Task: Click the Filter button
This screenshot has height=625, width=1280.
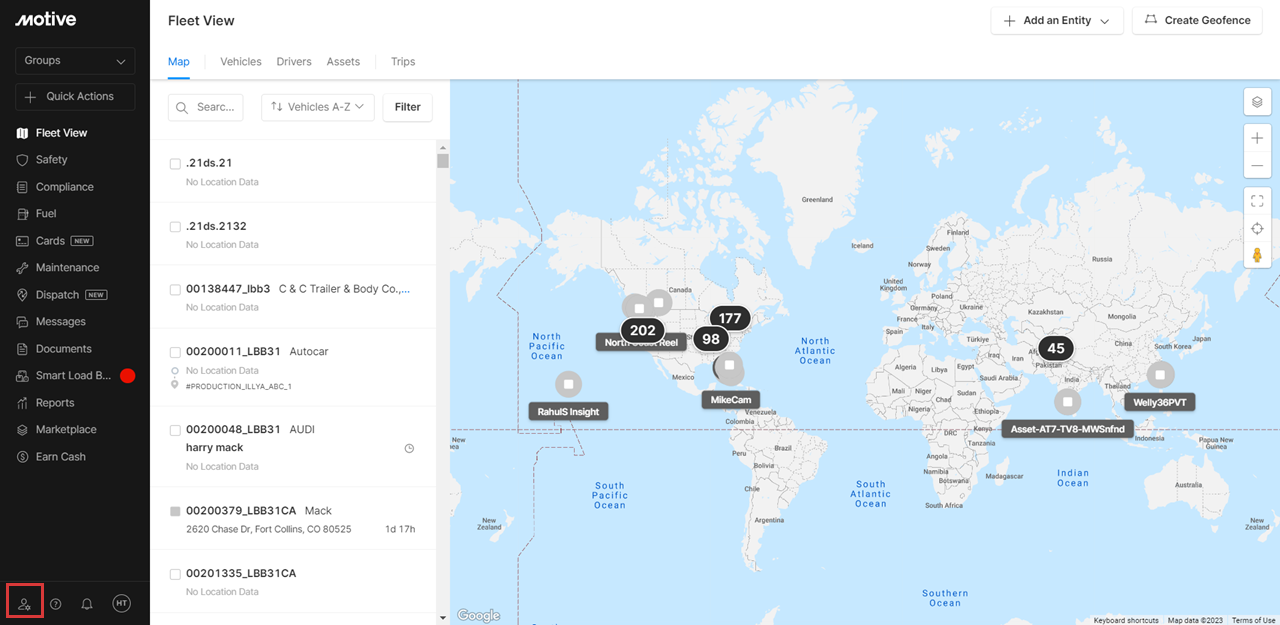Action: (408, 107)
